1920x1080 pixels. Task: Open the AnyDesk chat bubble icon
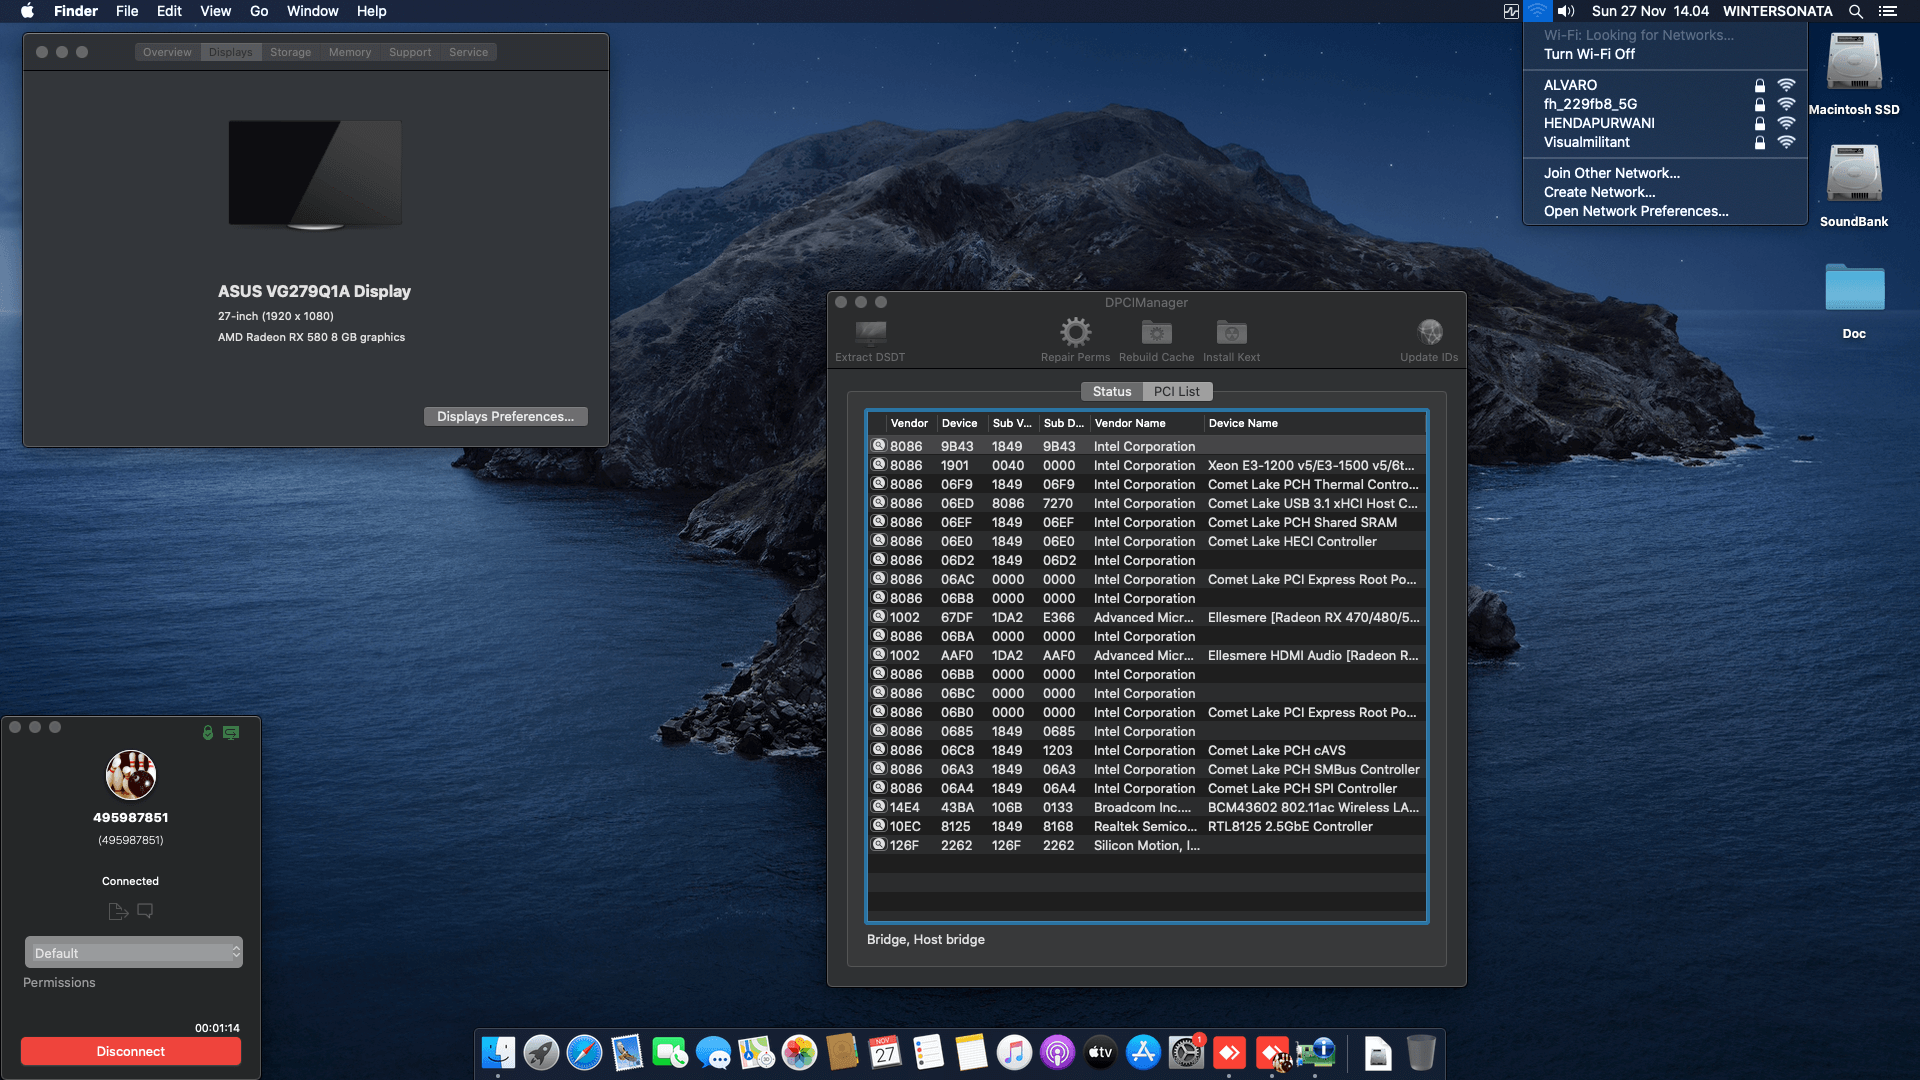145,911
